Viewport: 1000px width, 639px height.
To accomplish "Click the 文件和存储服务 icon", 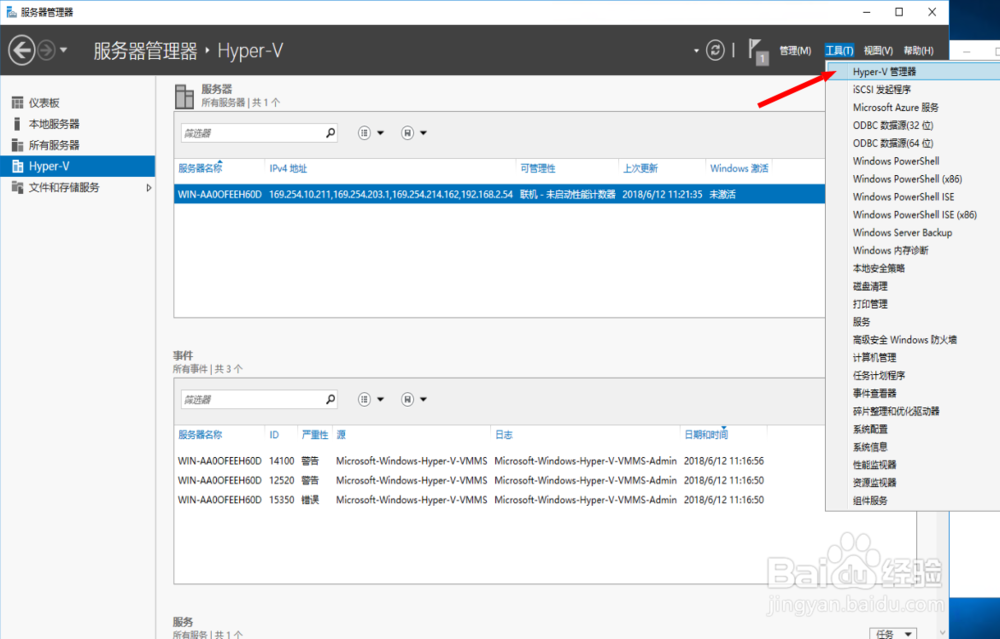I will 17,187.
